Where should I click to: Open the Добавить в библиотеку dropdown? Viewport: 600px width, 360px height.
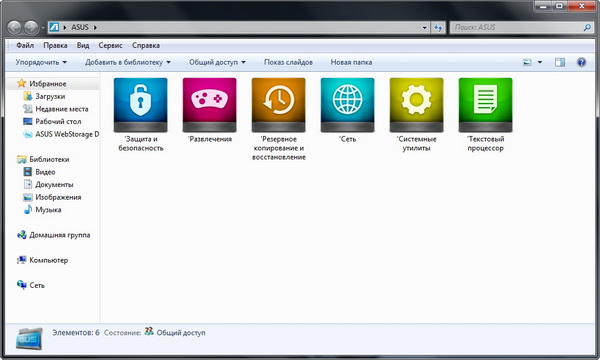click(x=128, y=62)
